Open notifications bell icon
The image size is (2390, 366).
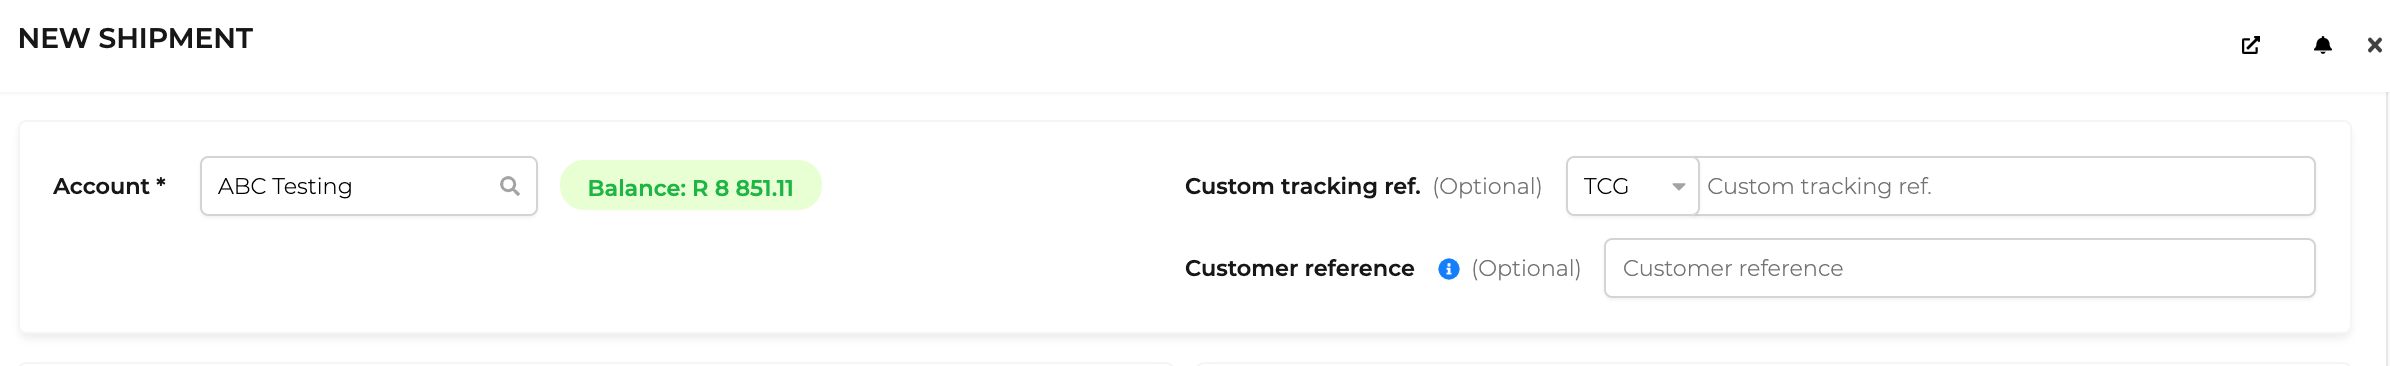[2323, 45]
